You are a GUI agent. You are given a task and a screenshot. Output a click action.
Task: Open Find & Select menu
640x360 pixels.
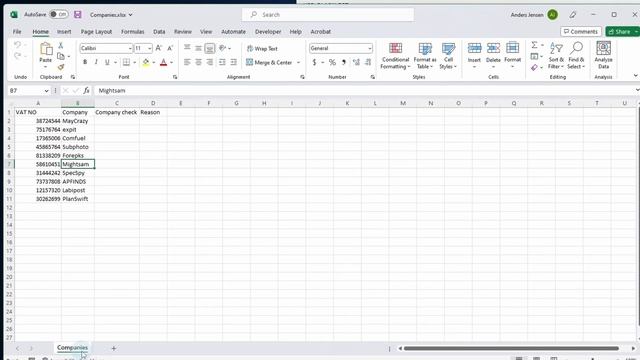pyautogui.click(x=576, y=56)
